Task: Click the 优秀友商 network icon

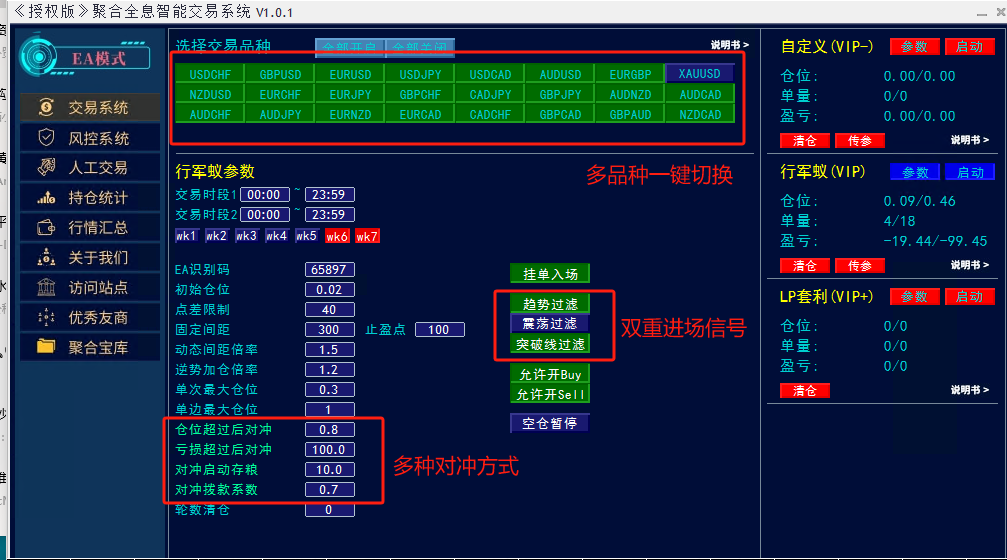Action: tap(46, 317)
